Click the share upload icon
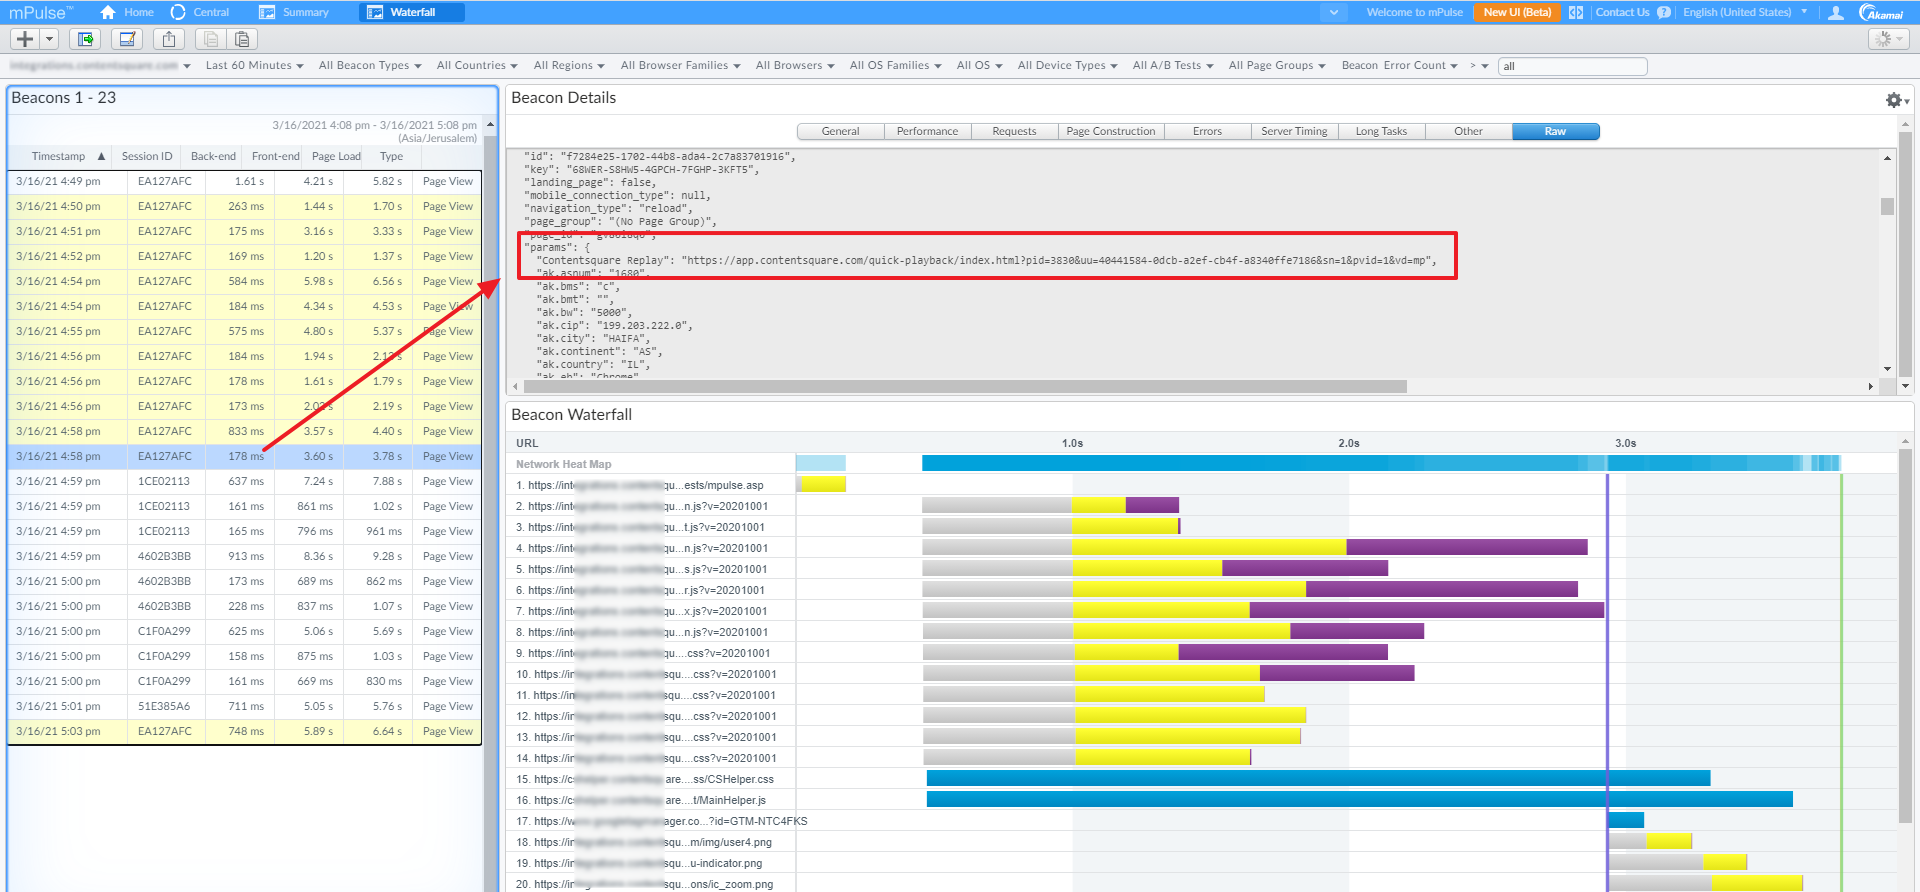Viewport: 1920px width, 892px height. (x=169, y=39)
